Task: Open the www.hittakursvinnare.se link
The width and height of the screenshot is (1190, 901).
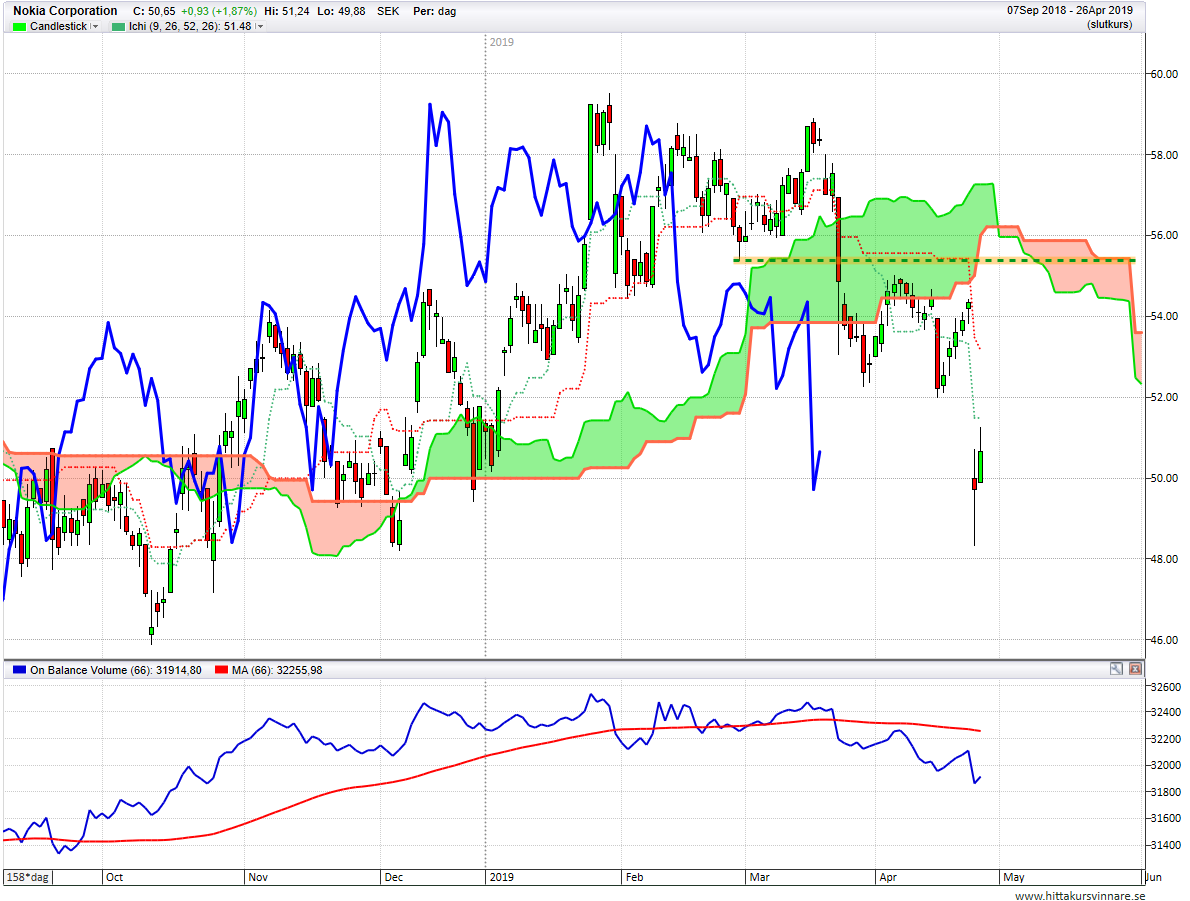Action: 1080,896
